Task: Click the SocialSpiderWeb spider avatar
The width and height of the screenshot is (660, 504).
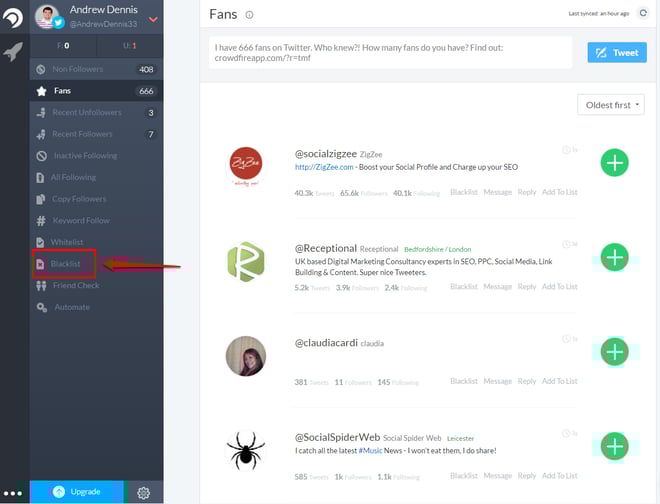Action: point(246,451)
